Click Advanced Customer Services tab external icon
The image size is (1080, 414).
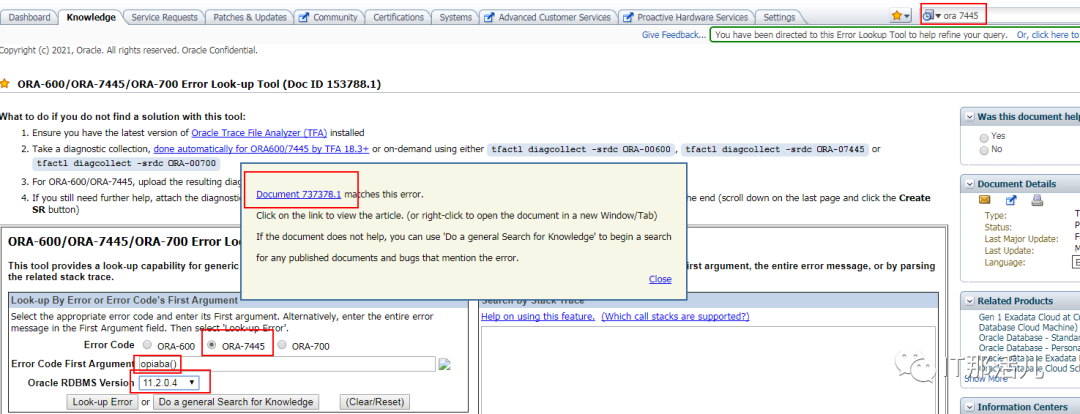(x=489, y=17)
